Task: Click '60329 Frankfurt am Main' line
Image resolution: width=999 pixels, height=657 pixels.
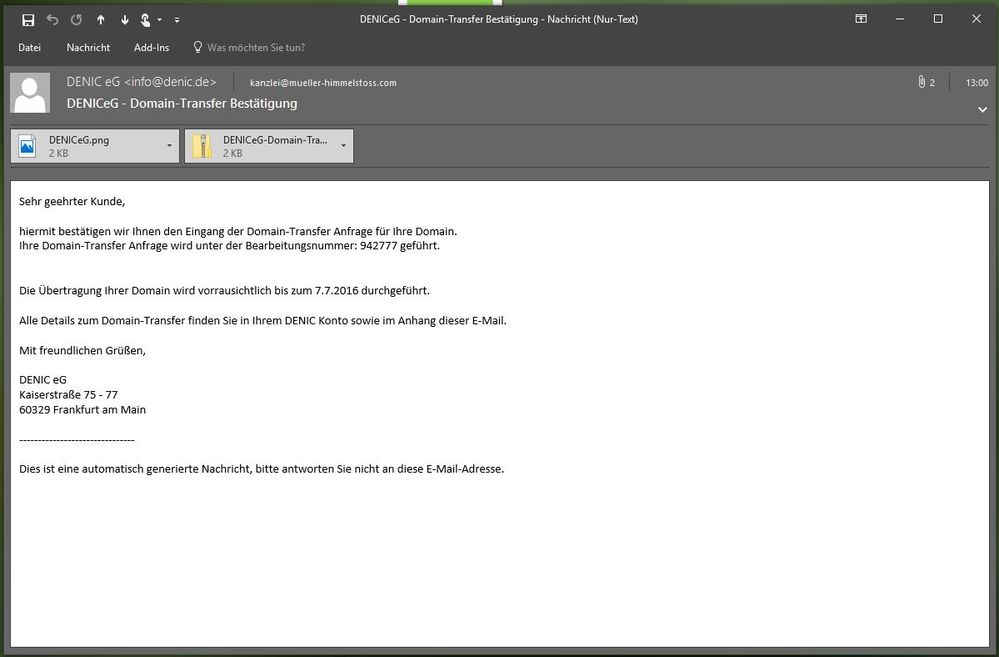Action: (82, 410)
